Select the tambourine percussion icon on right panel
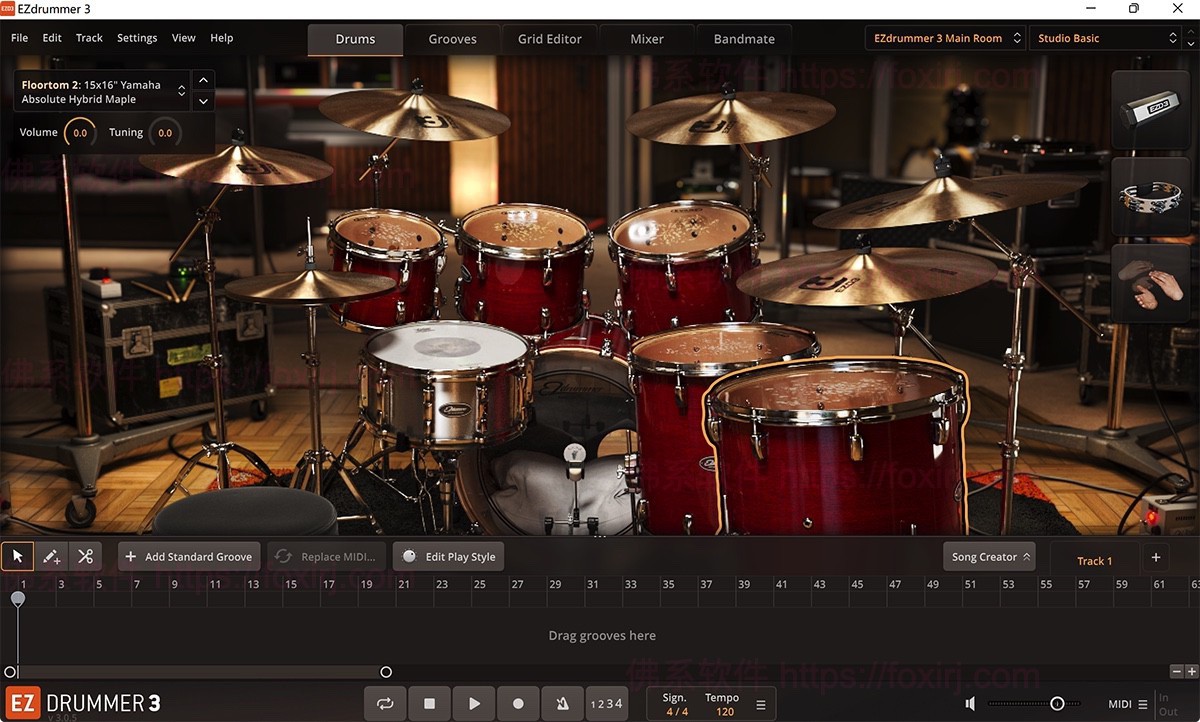 pyautogui.click(x=1150, y=196)
